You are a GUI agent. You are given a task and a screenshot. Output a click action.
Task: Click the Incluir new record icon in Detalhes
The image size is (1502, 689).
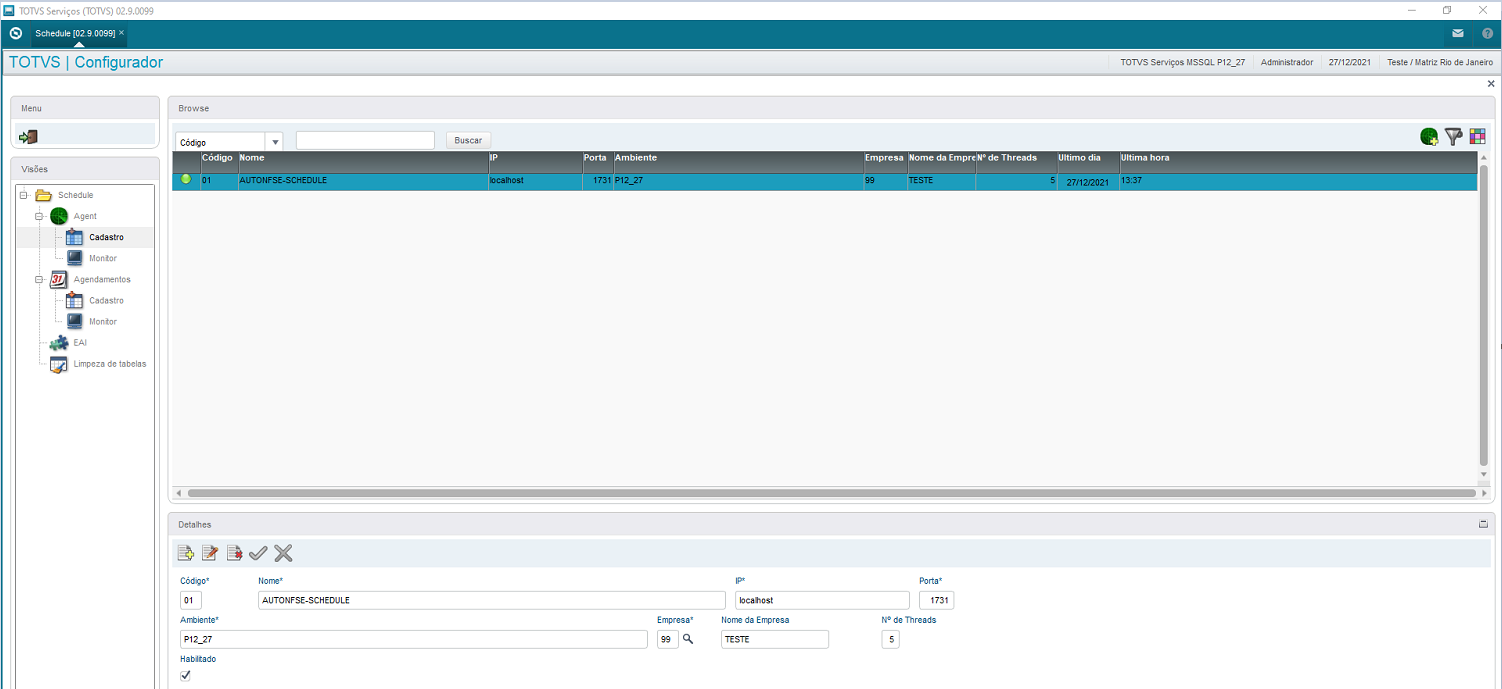[185, 553]
